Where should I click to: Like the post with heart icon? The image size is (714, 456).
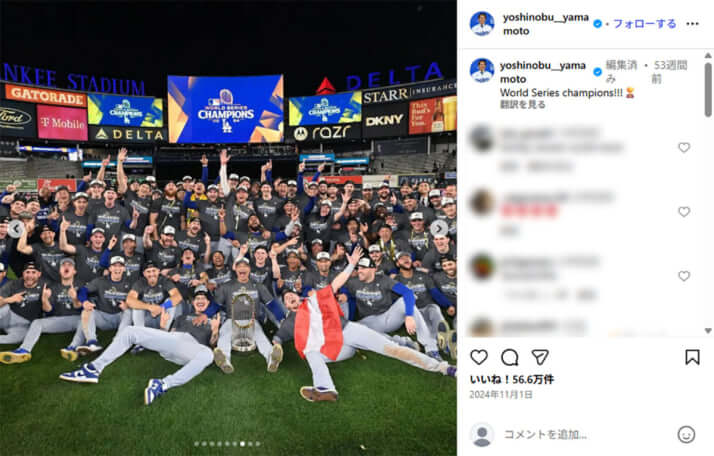[479, 357]
